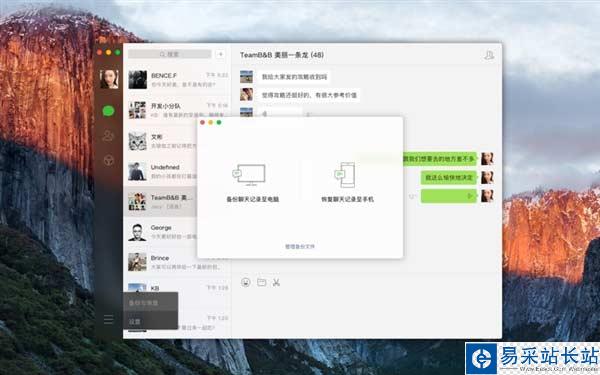Open the Chats tab green bubble icon
Viewport: 600px width, 375px height.
click(x=109, y=111)
